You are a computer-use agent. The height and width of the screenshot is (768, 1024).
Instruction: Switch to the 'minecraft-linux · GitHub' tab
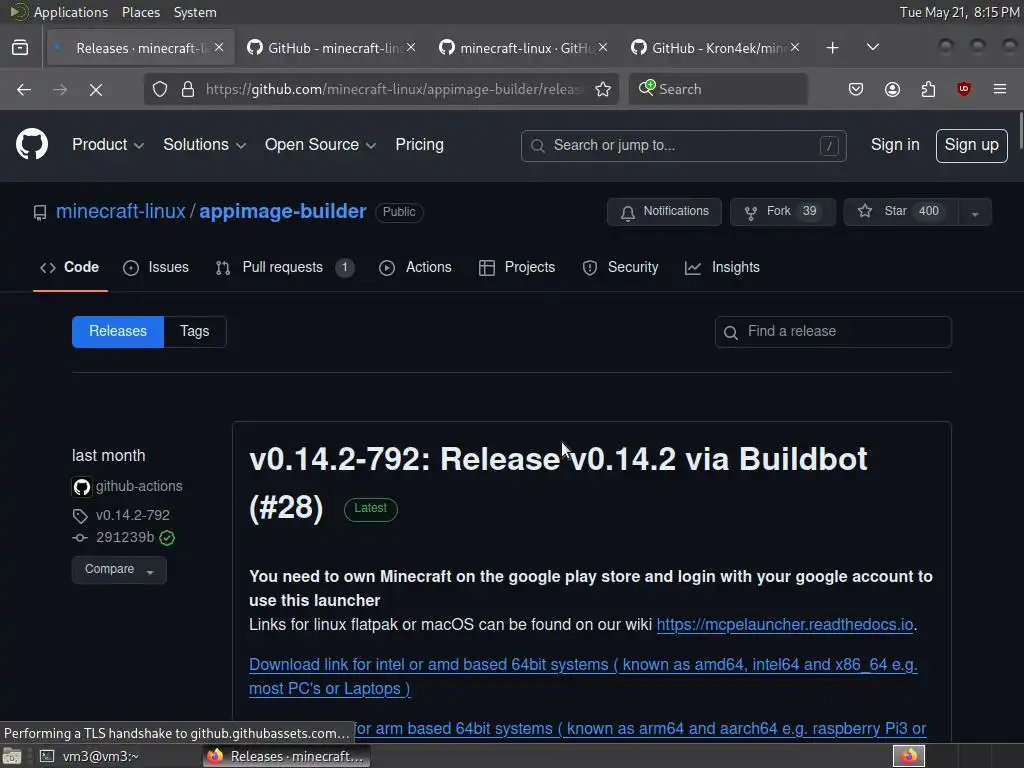click(x=523, y=48)
